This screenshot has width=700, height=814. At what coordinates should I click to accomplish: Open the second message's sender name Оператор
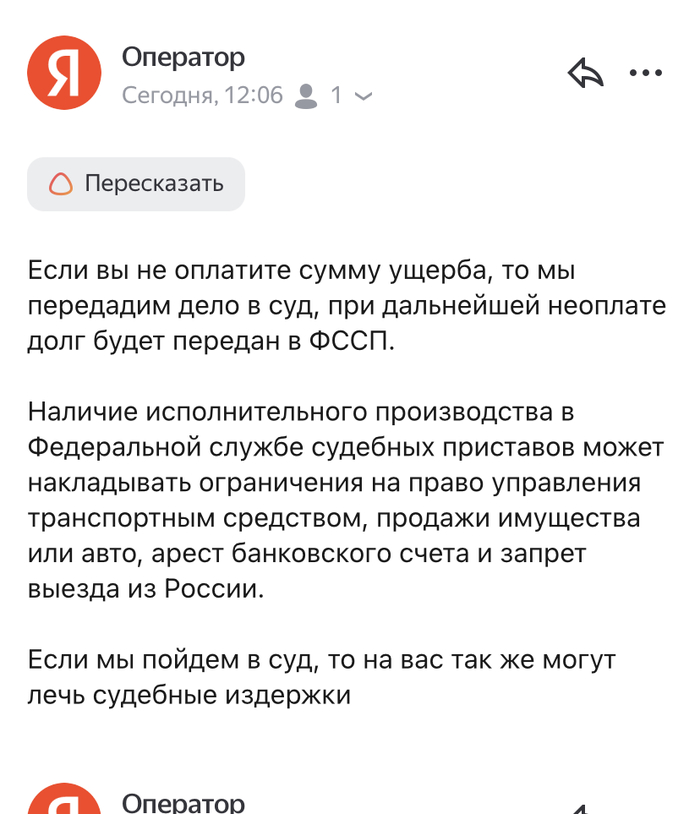click(183, 803)
